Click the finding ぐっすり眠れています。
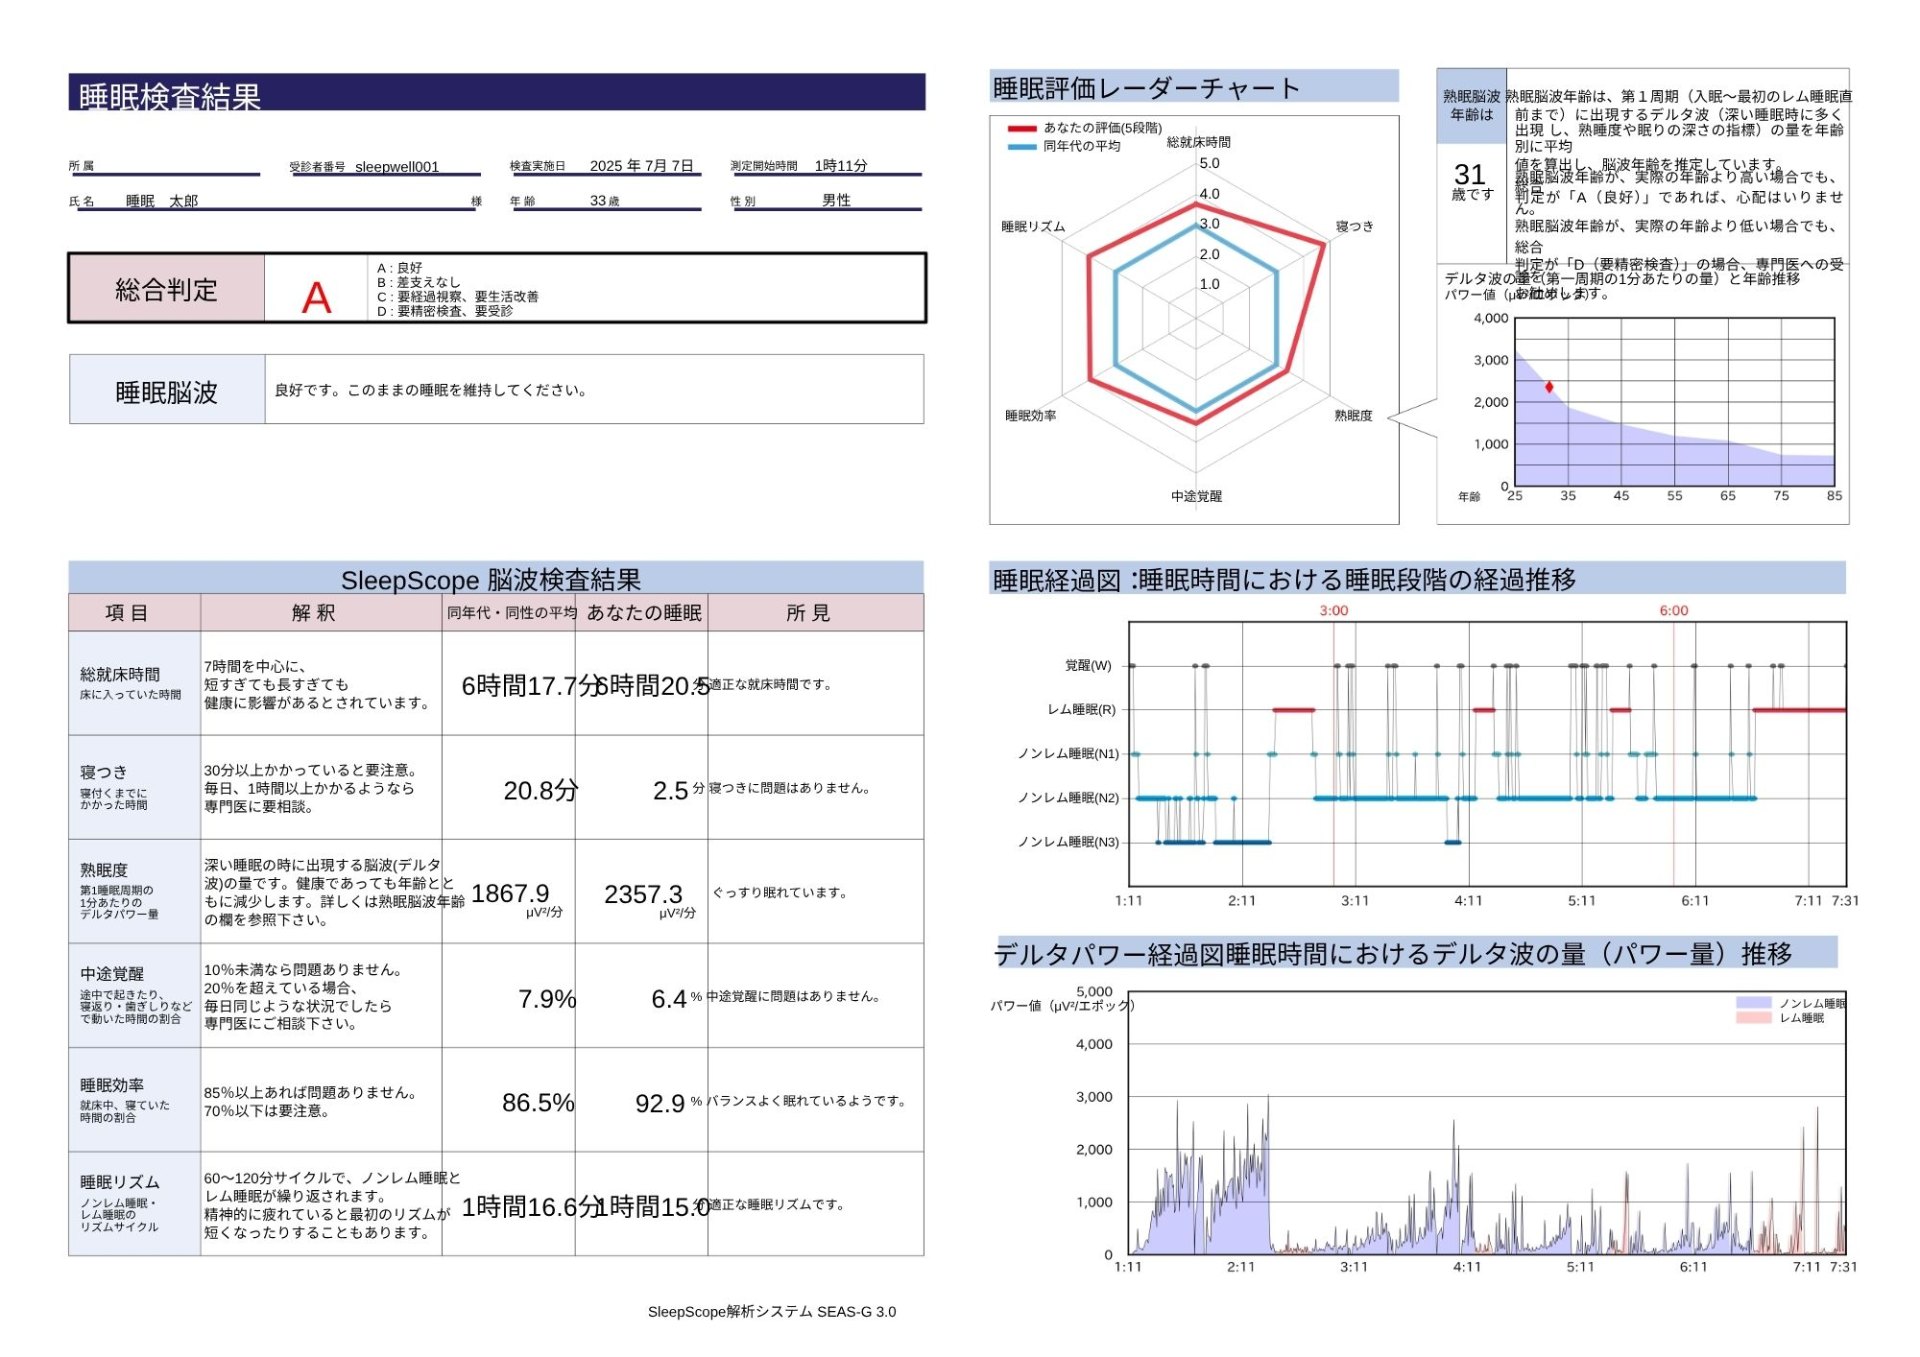The width and height of the screenshot is (1920, 1357). [x=780, y=892]
